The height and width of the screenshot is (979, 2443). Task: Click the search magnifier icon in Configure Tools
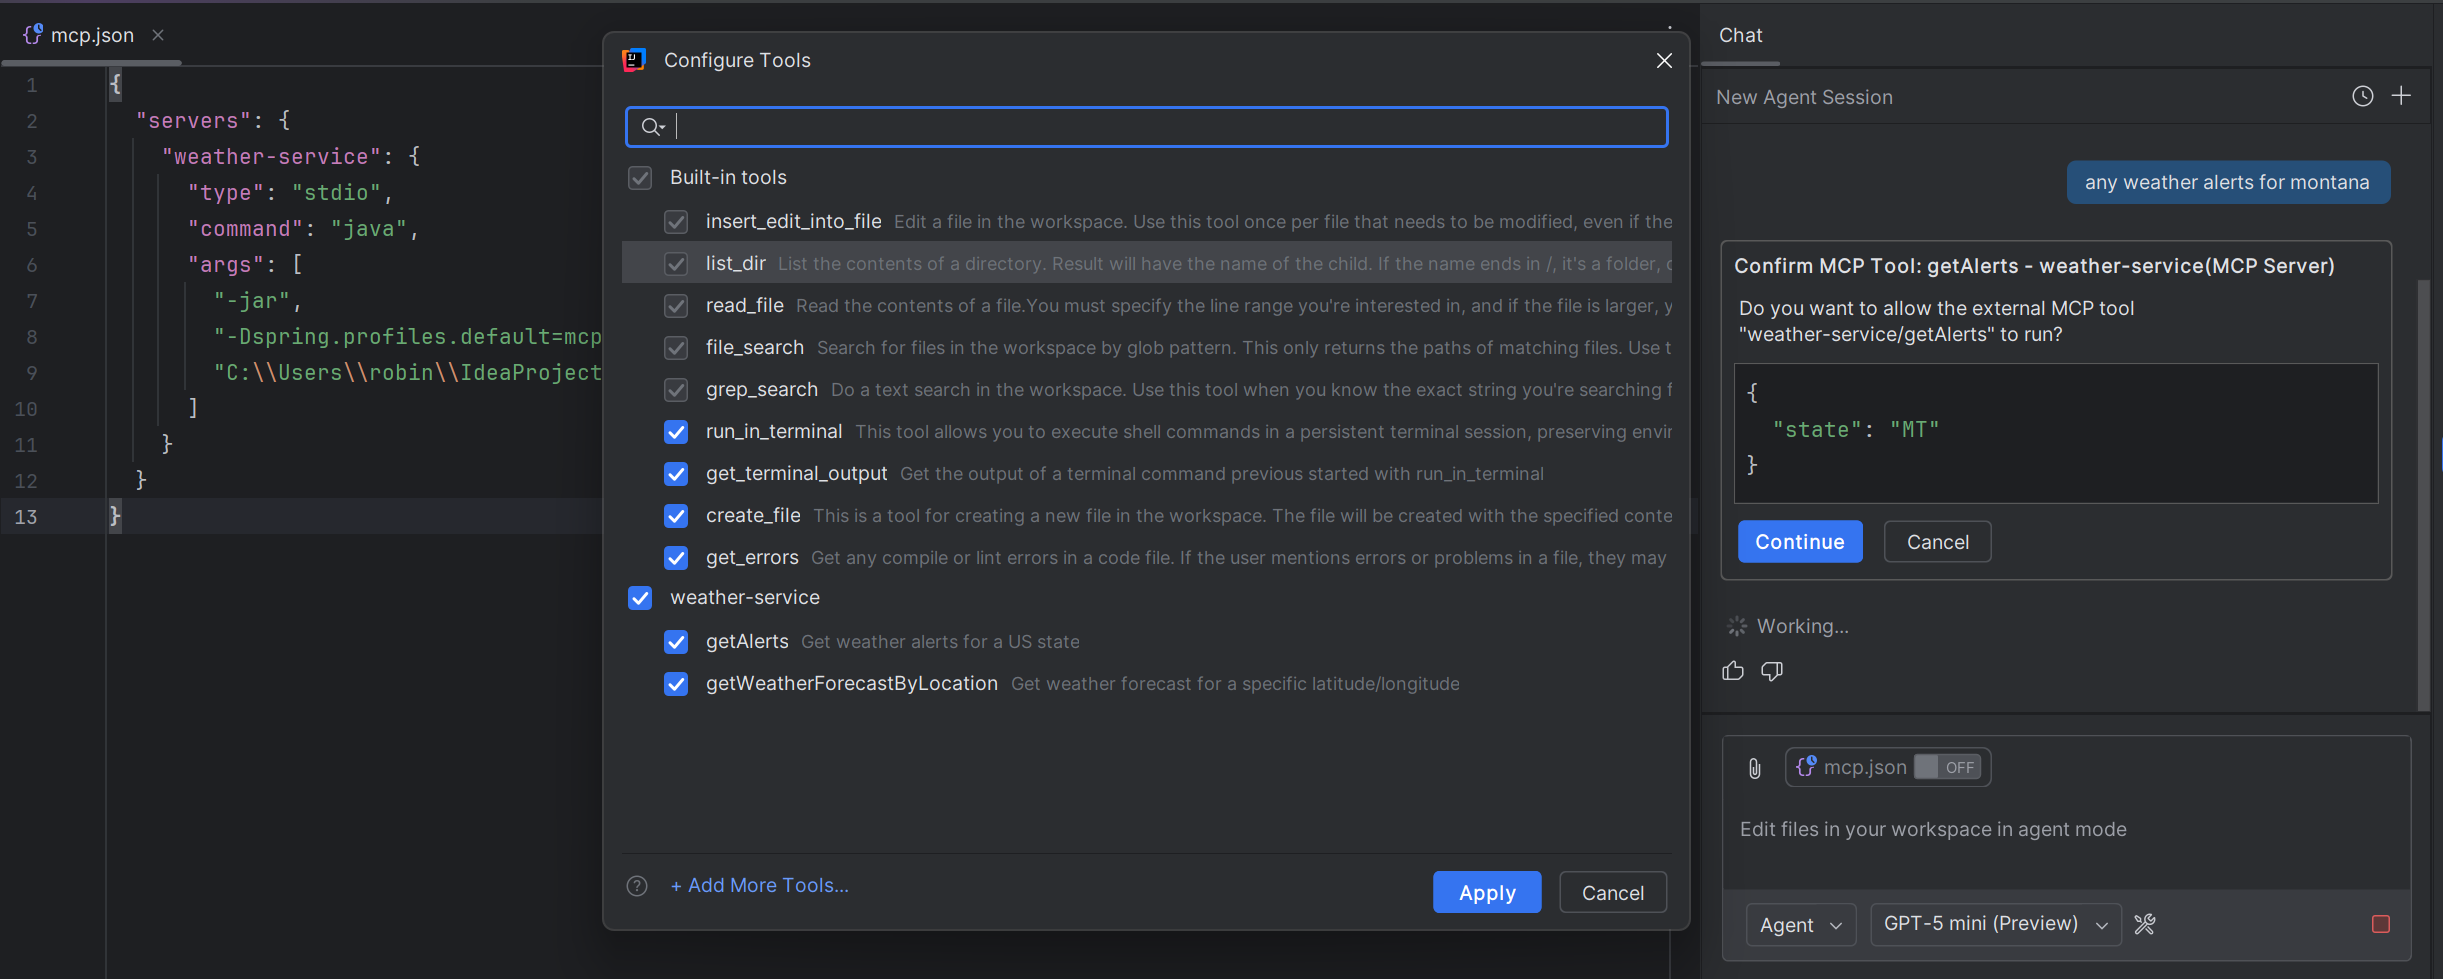(x=652, y=127)
